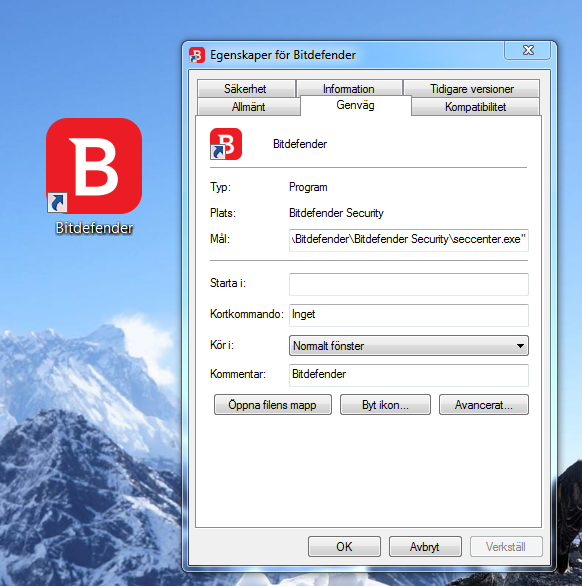Click the Bitdefender icon in the dialog title bar
582x586 pixels.
tap(197, 55)
